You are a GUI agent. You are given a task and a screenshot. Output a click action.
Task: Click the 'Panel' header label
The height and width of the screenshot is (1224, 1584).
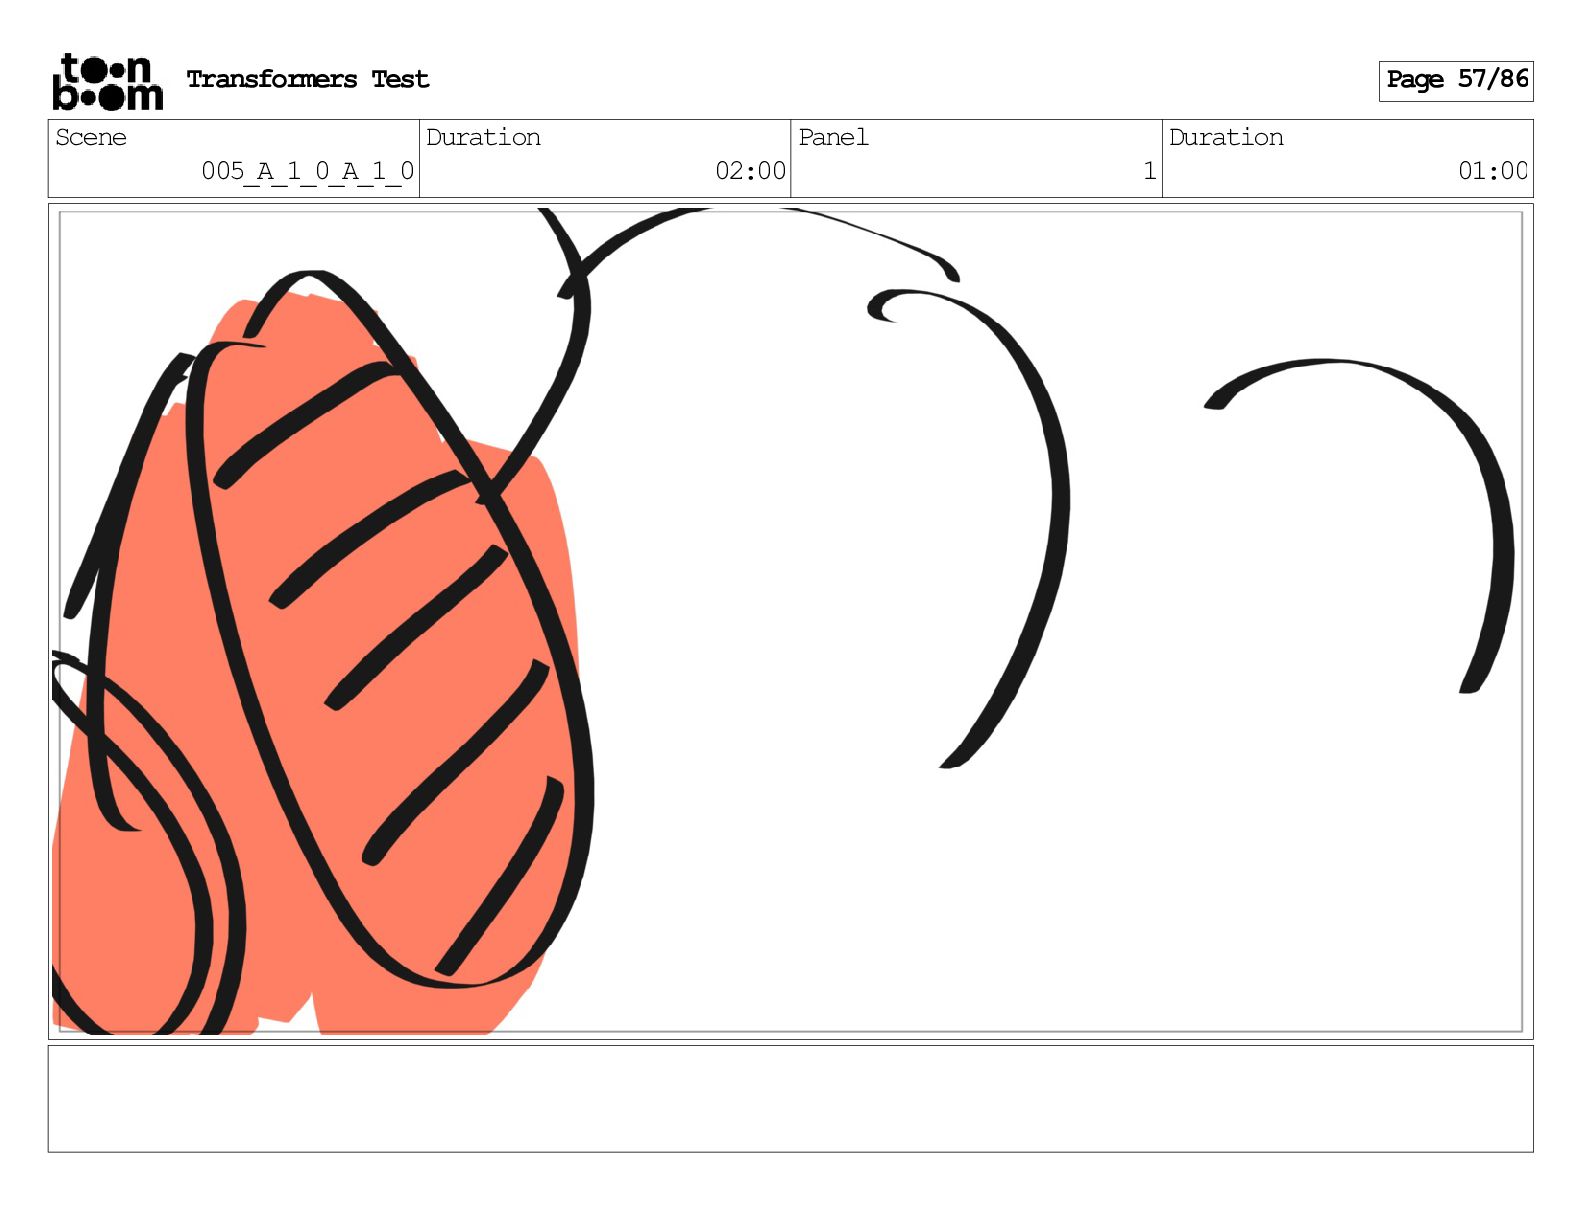point(833,138)
